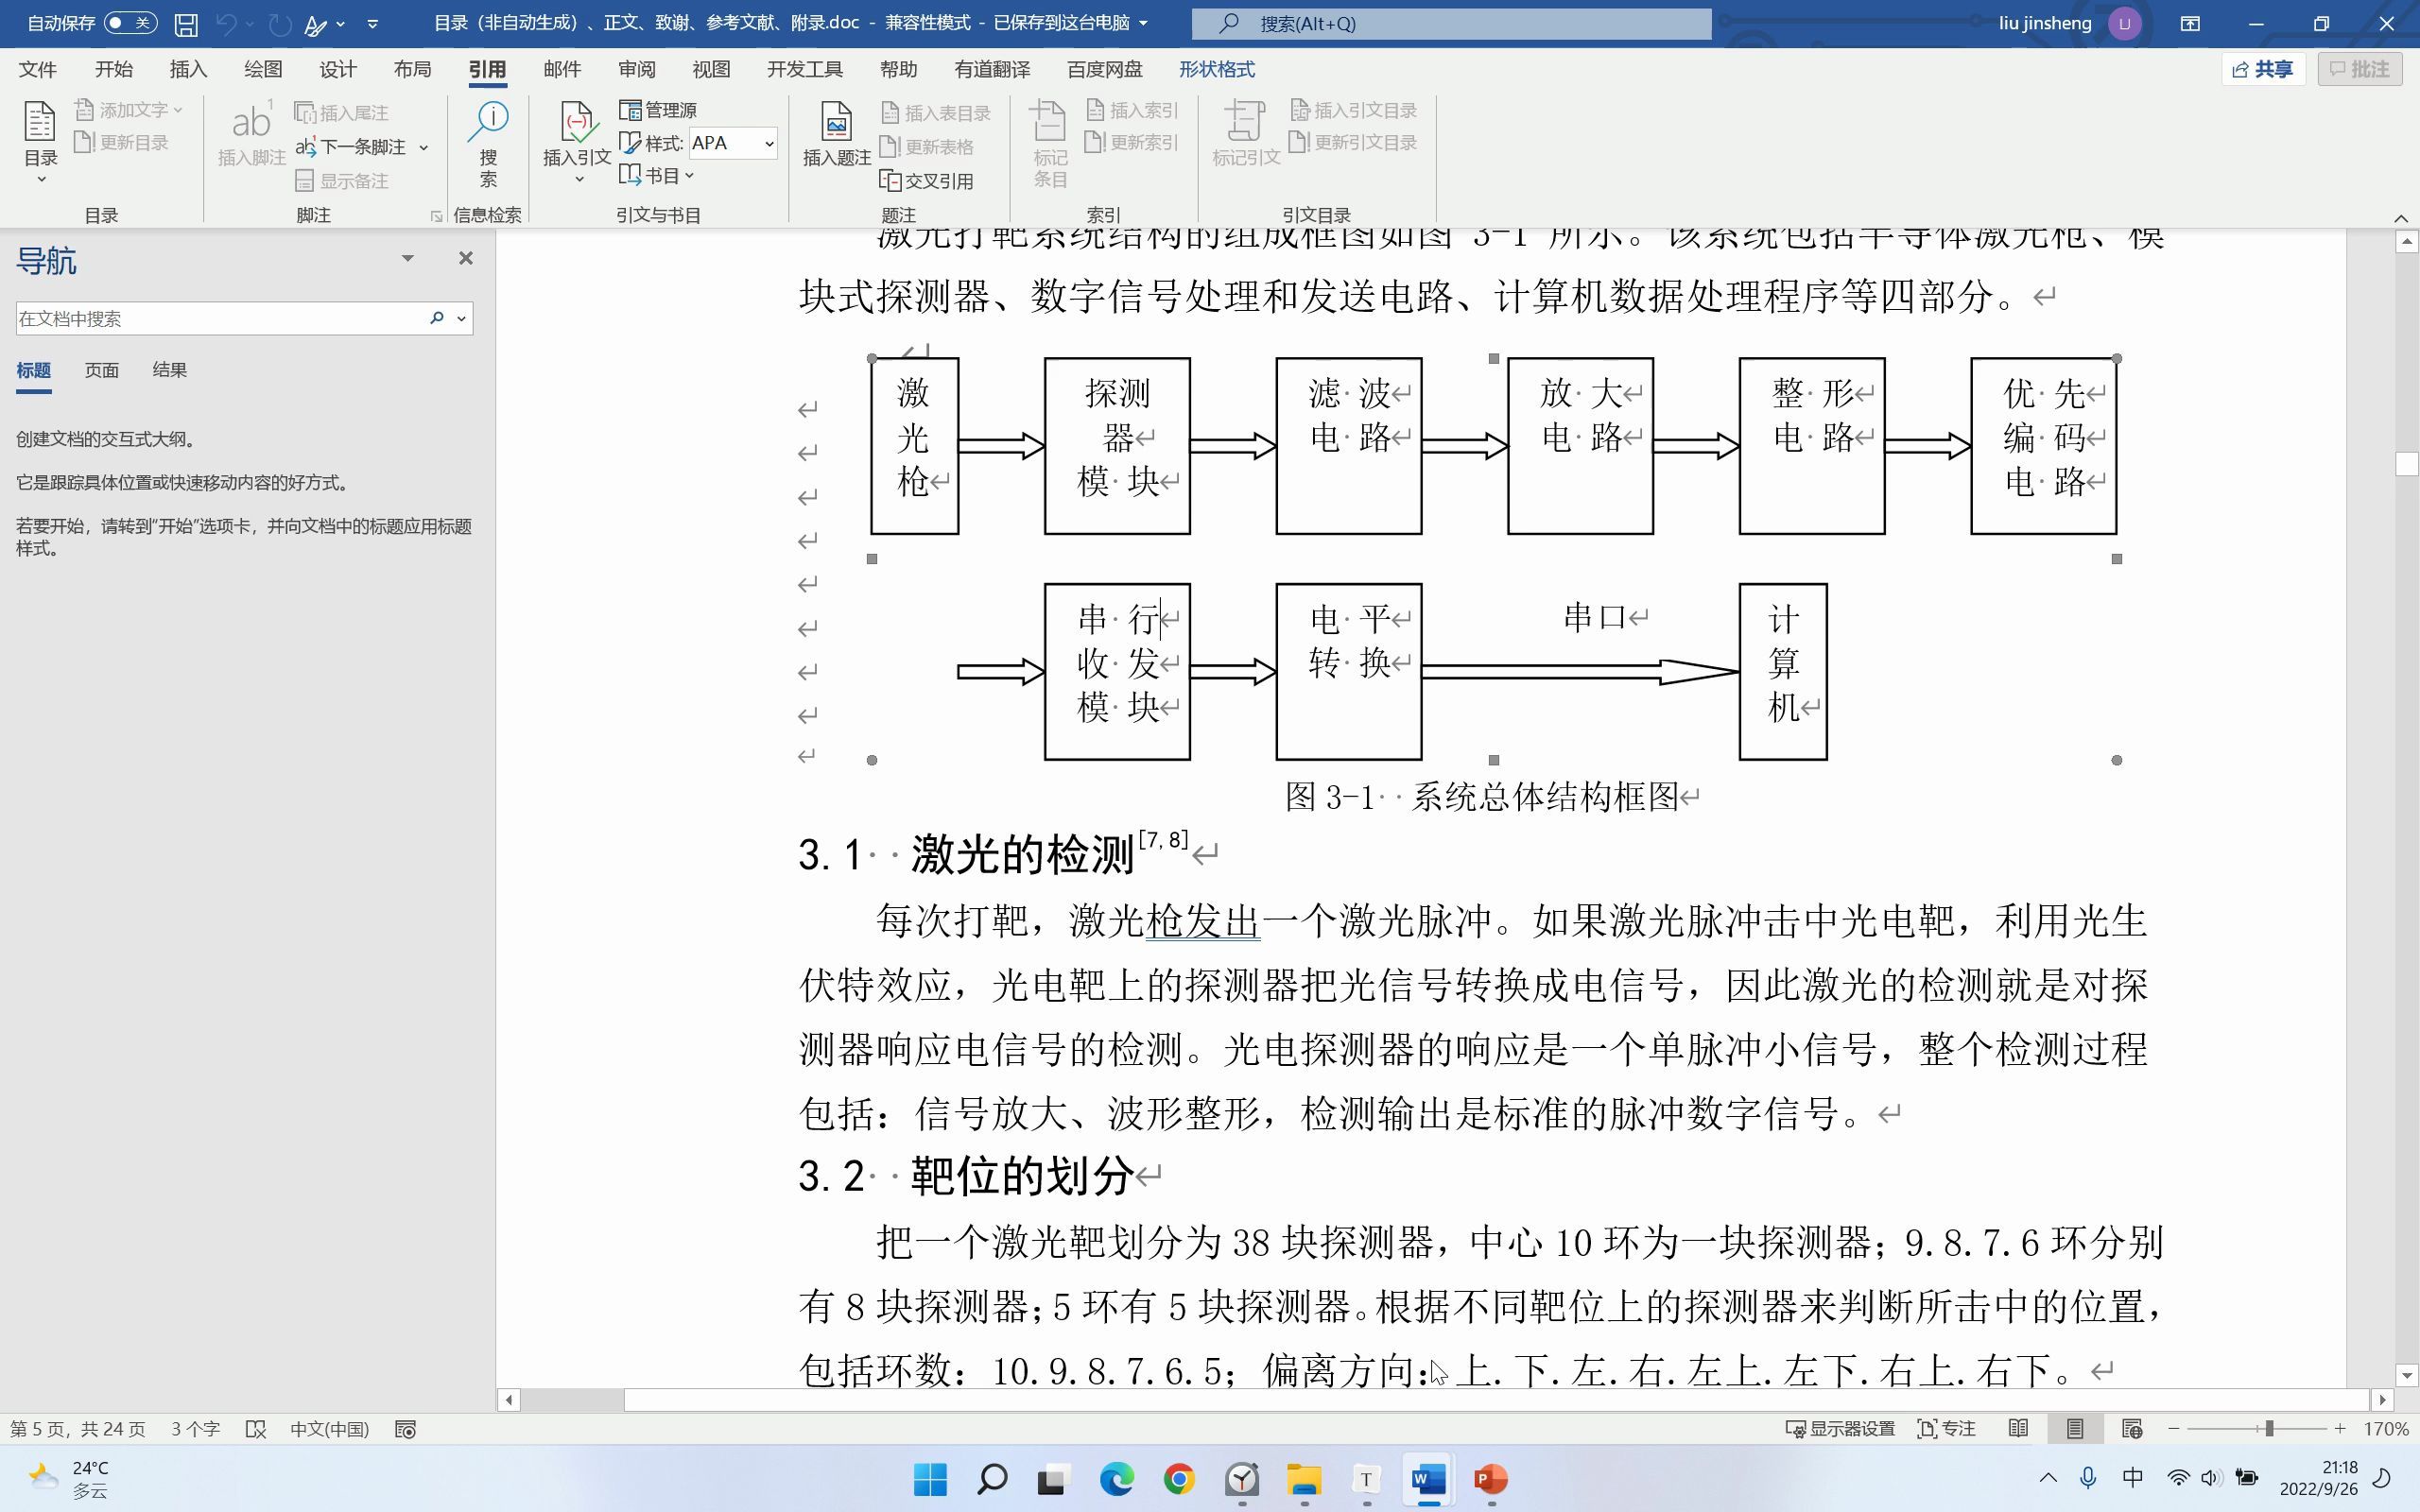Screen dimensions: 2420x1512
Task: Switch to 结果 tab in Navigation pane
Action: pos(169,369)
